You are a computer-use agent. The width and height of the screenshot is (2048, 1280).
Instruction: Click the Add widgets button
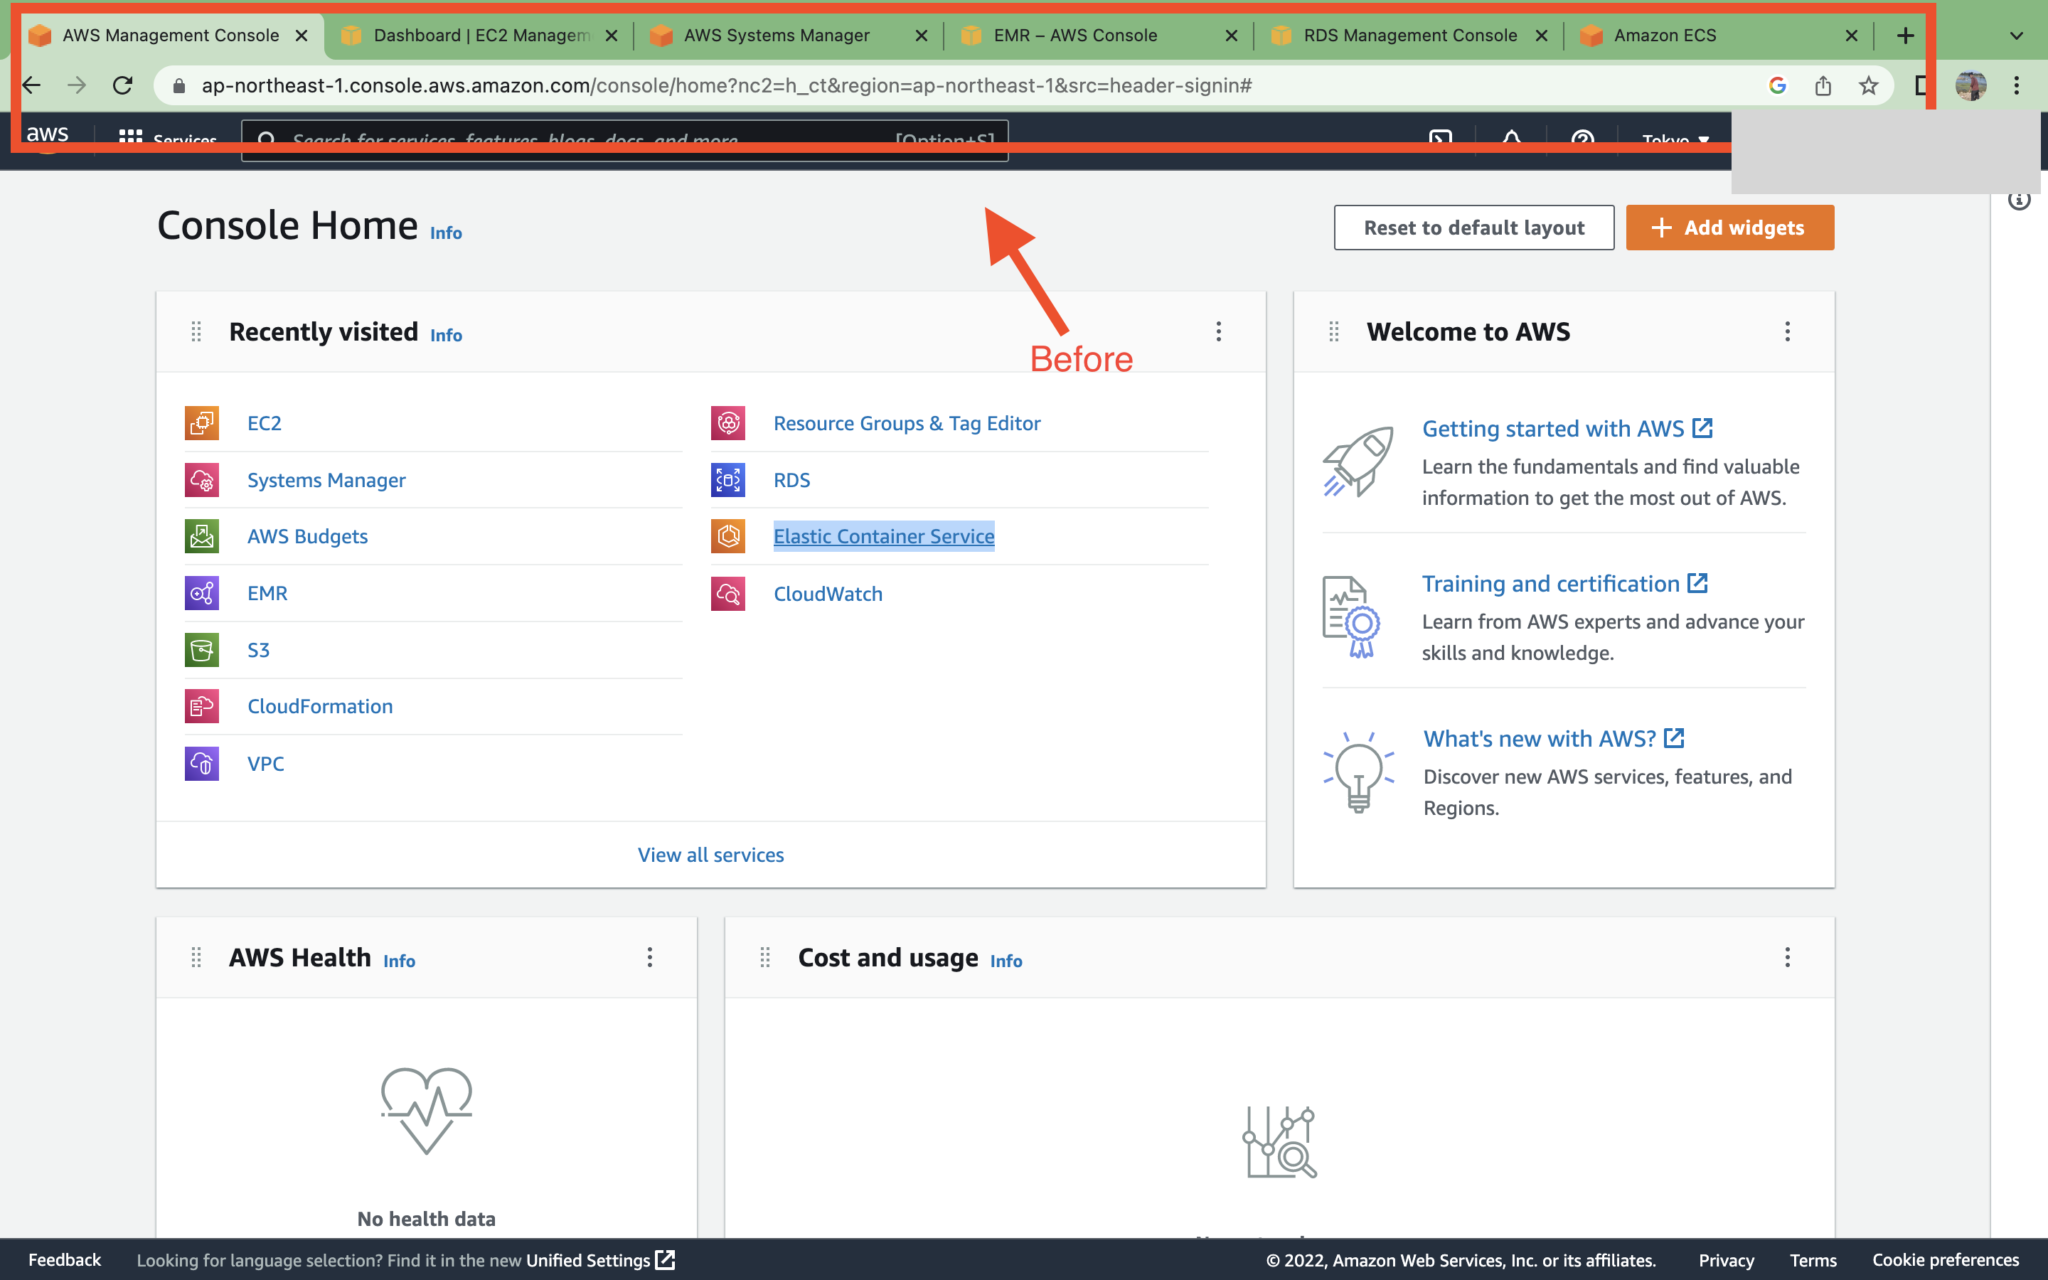pos(1729,227)
